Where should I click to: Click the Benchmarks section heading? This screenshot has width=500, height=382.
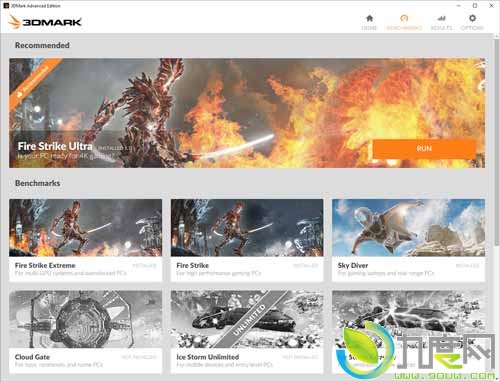point(38,183)
